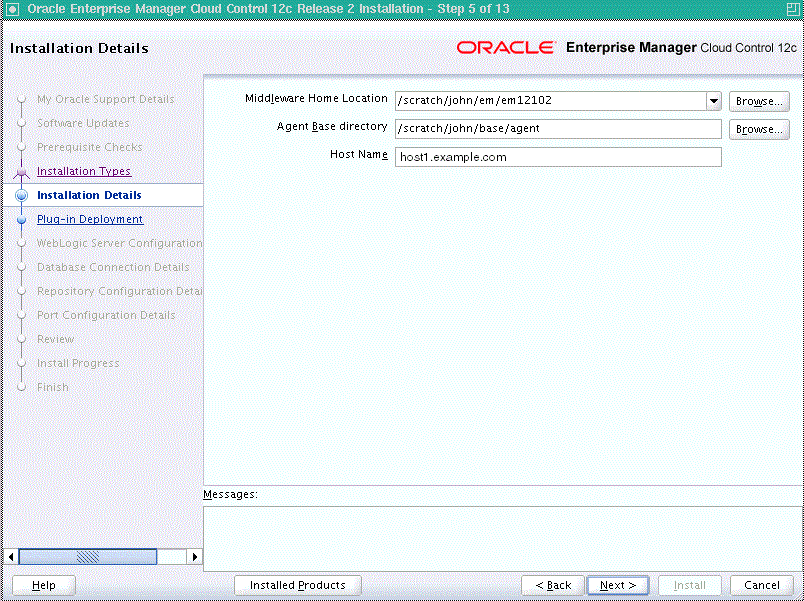Screen dimensions: 804x601
Task: Click the Installation Types step marker icon
Action: pos(22,172)
